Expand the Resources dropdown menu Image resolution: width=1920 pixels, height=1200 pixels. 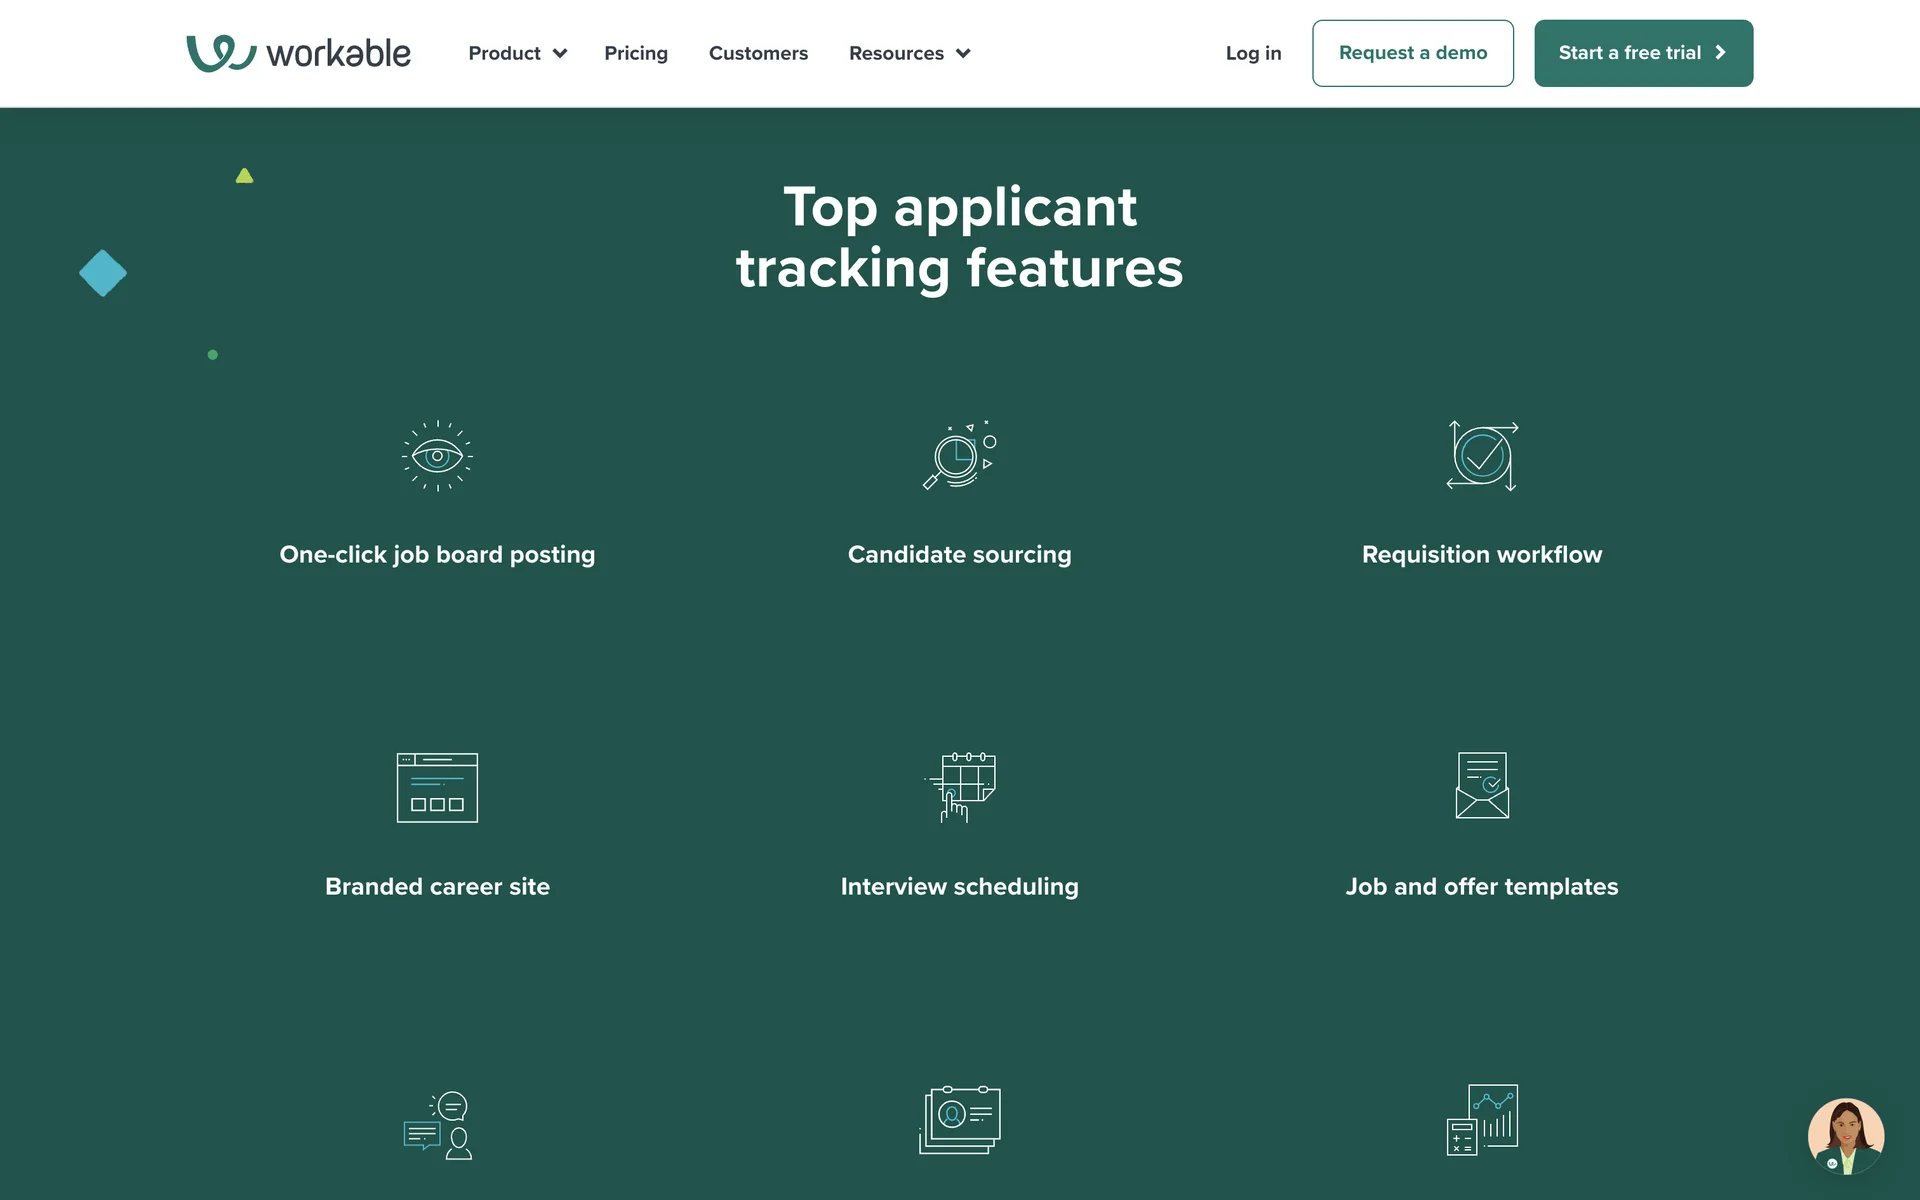pos(909,53)
